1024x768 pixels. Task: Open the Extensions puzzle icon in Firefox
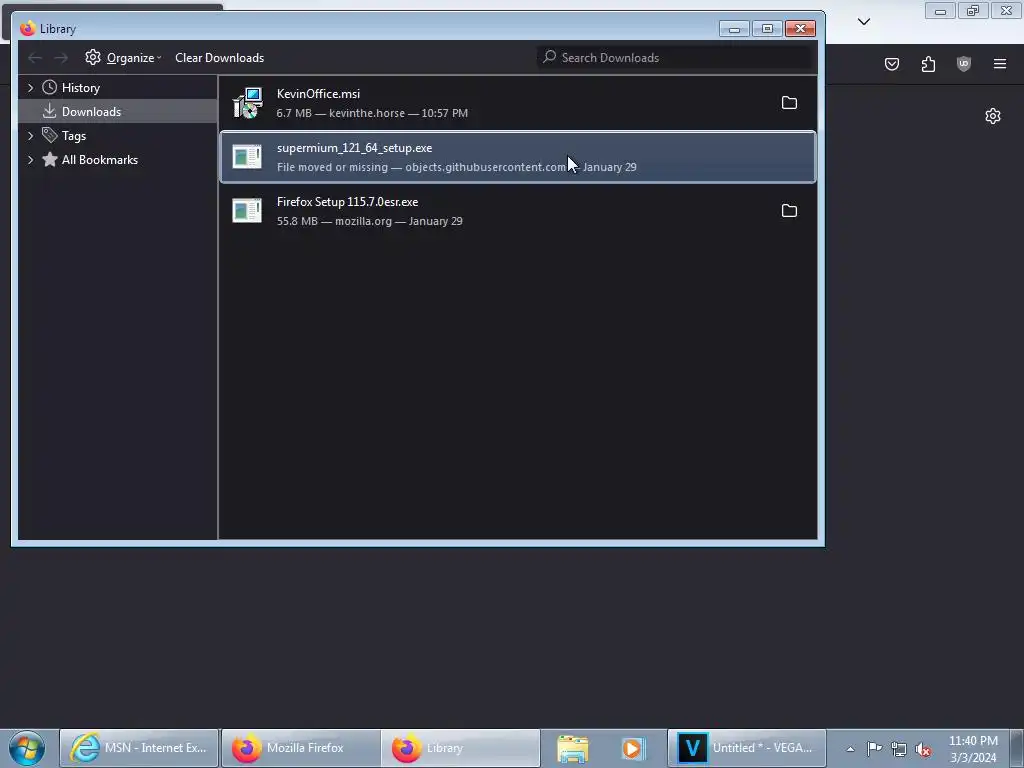coord(928,64)
